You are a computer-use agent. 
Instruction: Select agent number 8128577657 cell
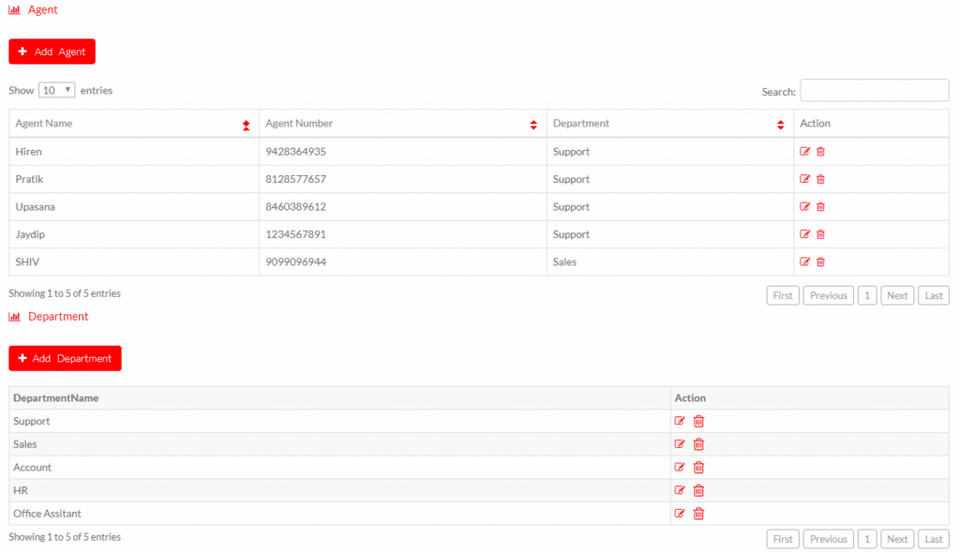[402, 179]
